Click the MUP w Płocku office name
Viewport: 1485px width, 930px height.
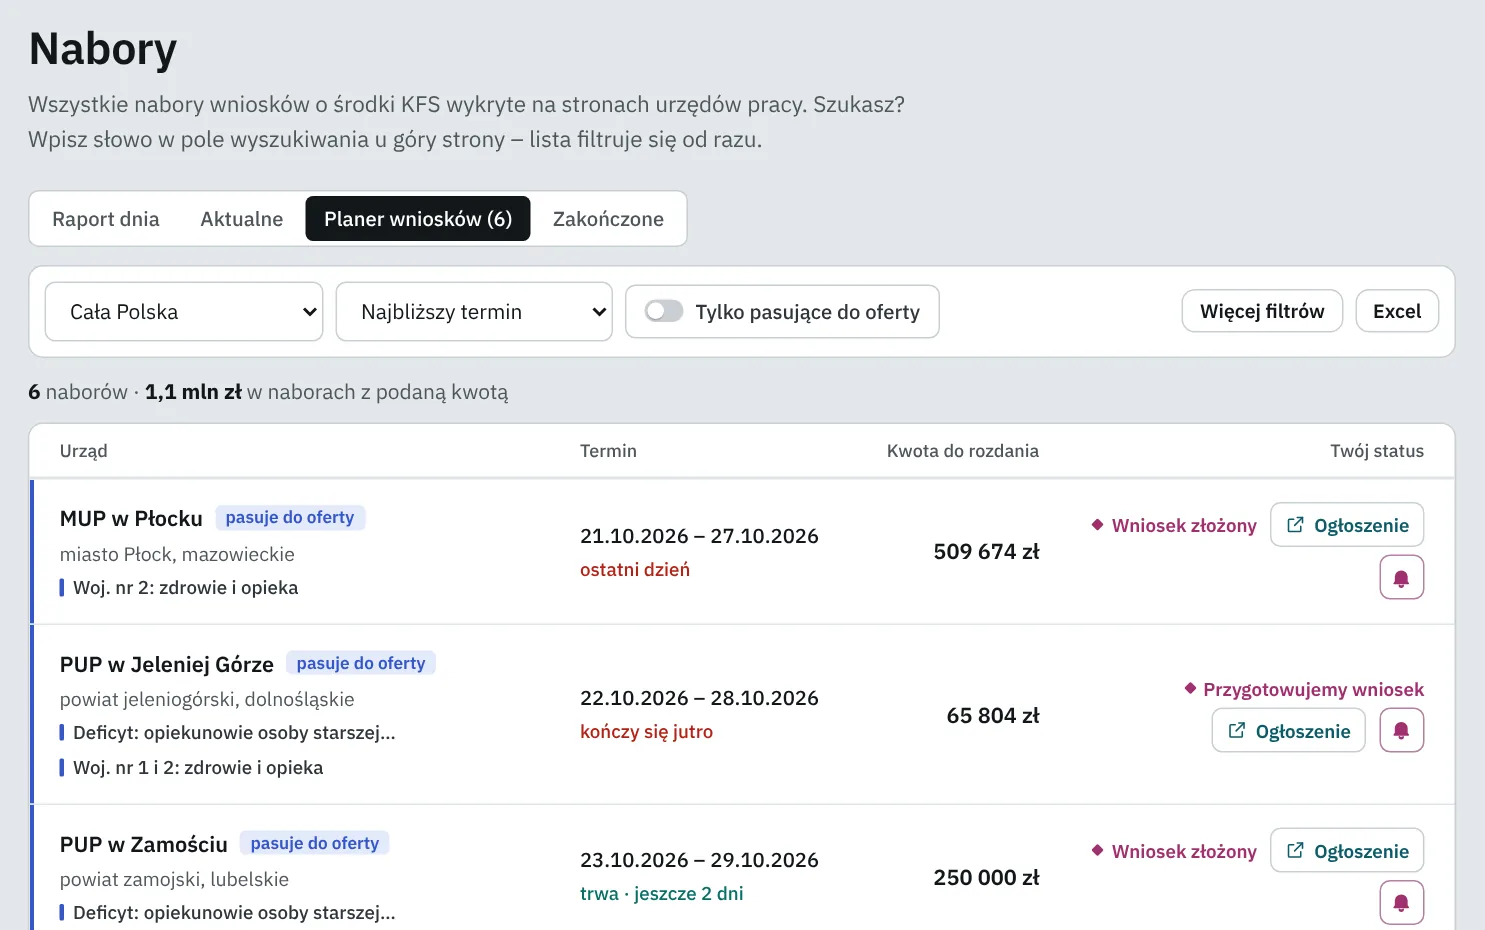point(131,518)
